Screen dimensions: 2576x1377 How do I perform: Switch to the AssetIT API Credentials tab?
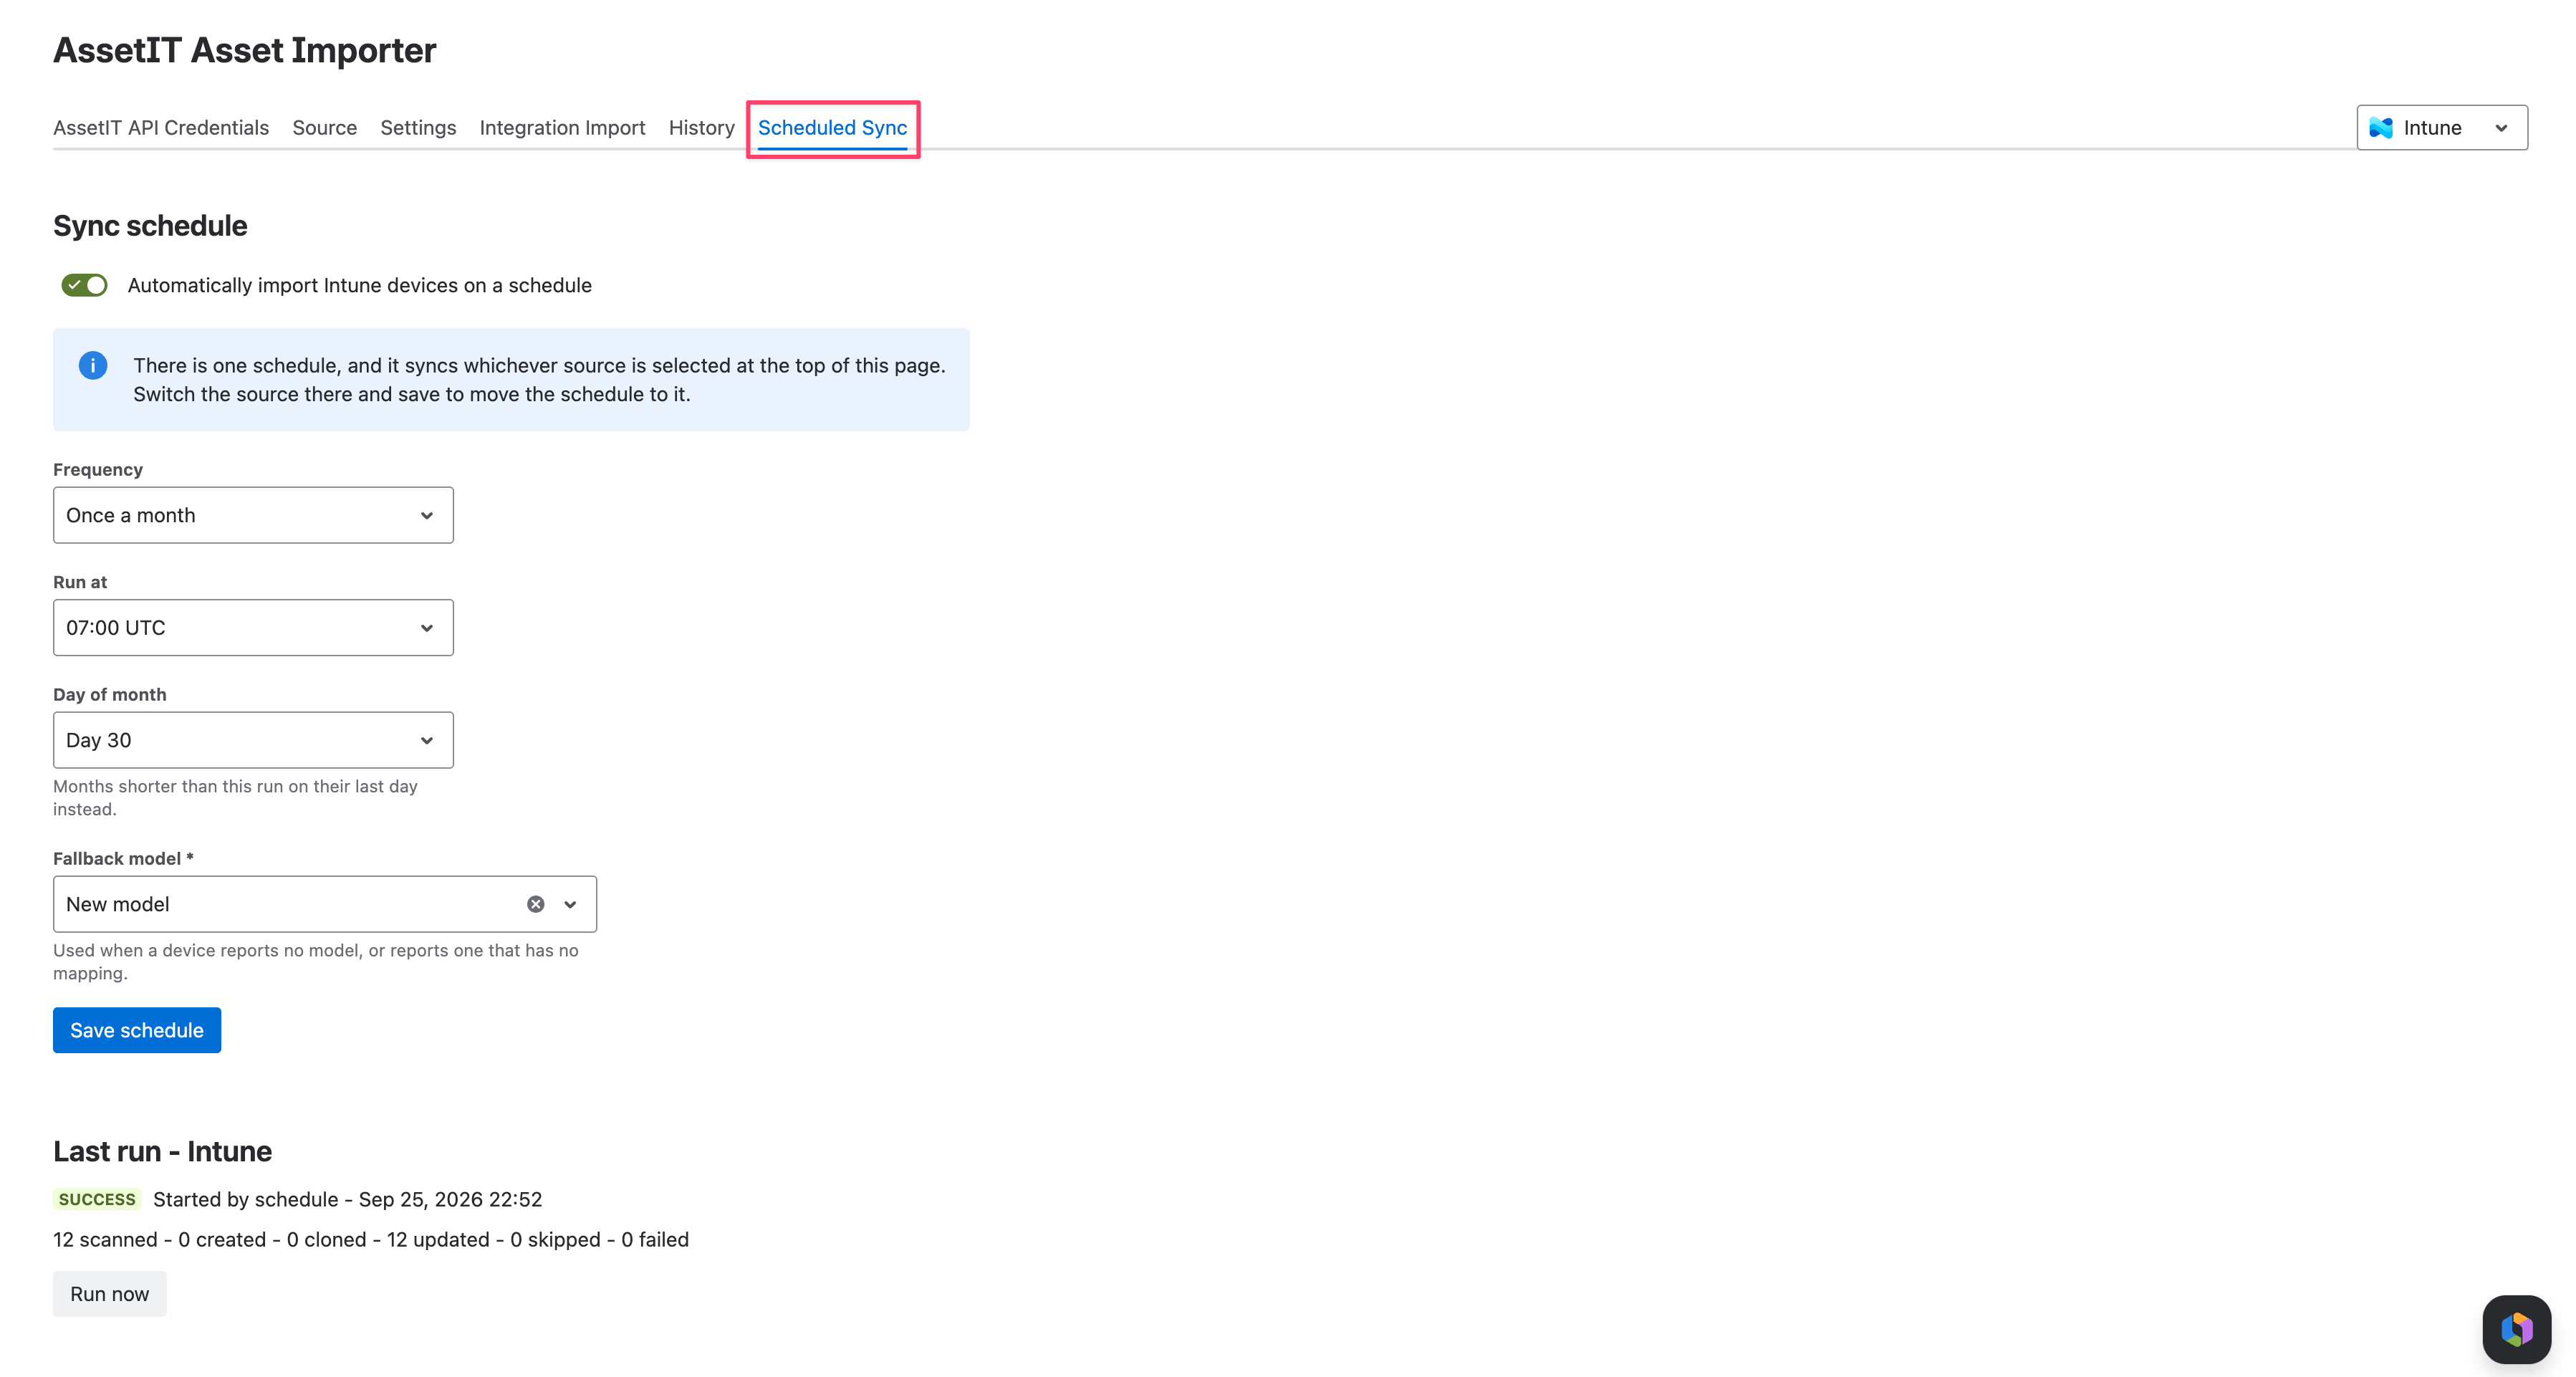click(161, 128)
